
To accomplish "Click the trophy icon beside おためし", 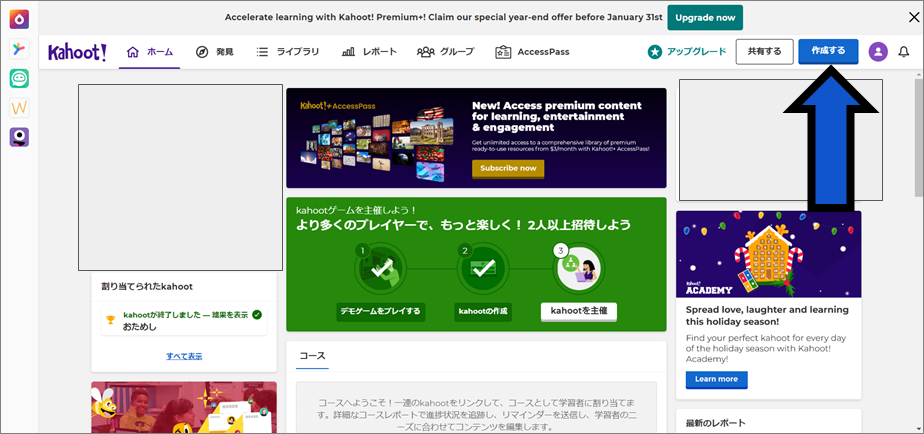I will click(x=110, y=320).
